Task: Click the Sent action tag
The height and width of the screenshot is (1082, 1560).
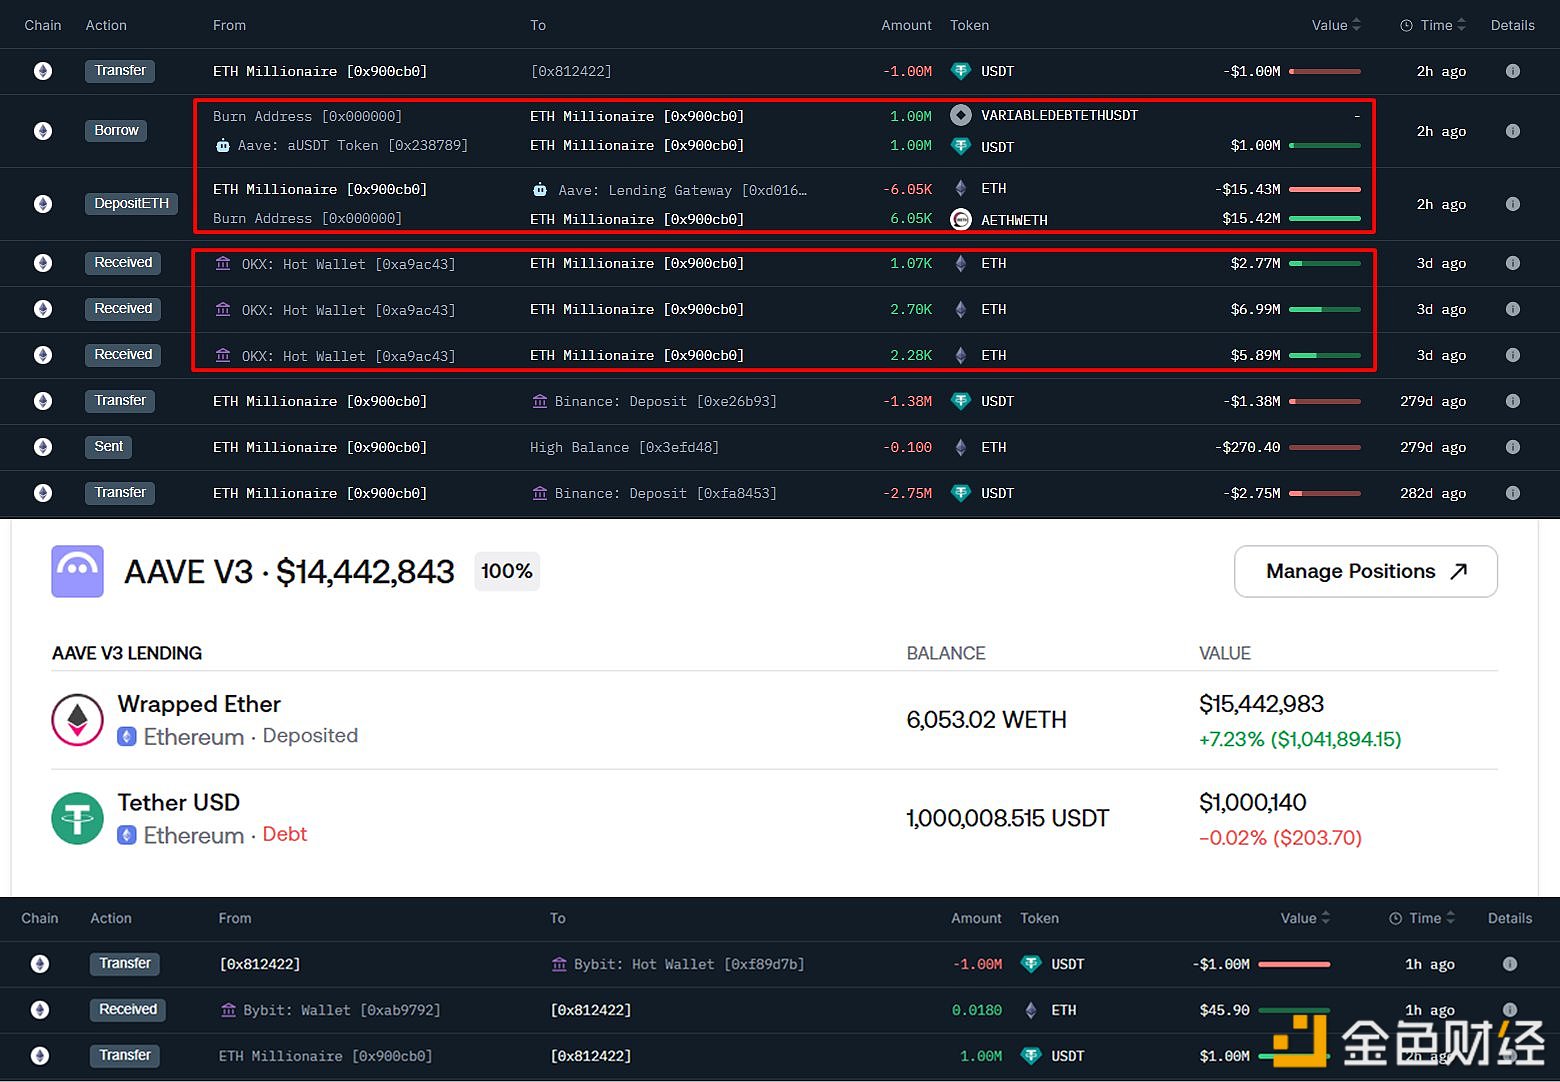Action: pyautogui.click(x=109, y=447)
